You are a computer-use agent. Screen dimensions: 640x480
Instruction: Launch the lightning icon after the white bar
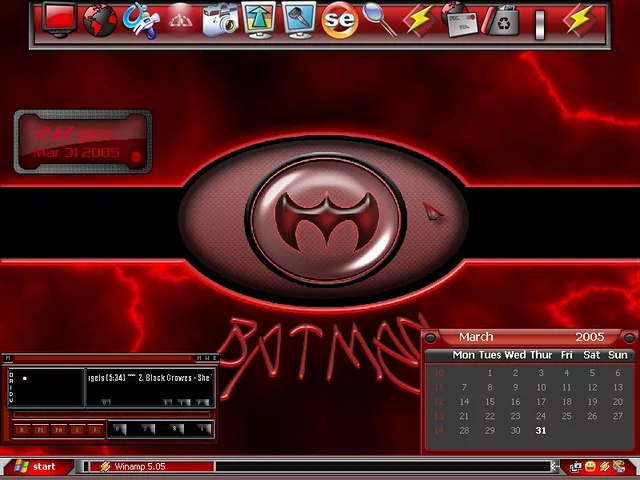tap(580, 20)
